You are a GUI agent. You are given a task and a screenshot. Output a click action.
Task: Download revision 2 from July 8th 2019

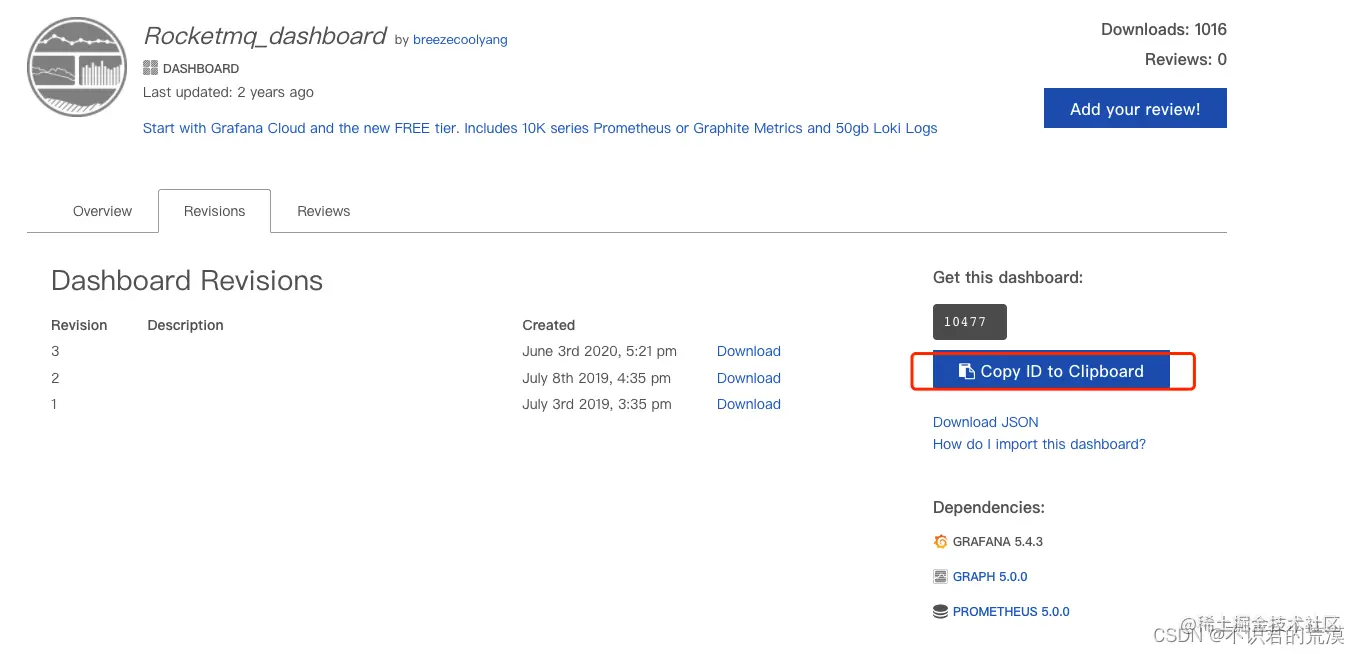click(749, 378)
